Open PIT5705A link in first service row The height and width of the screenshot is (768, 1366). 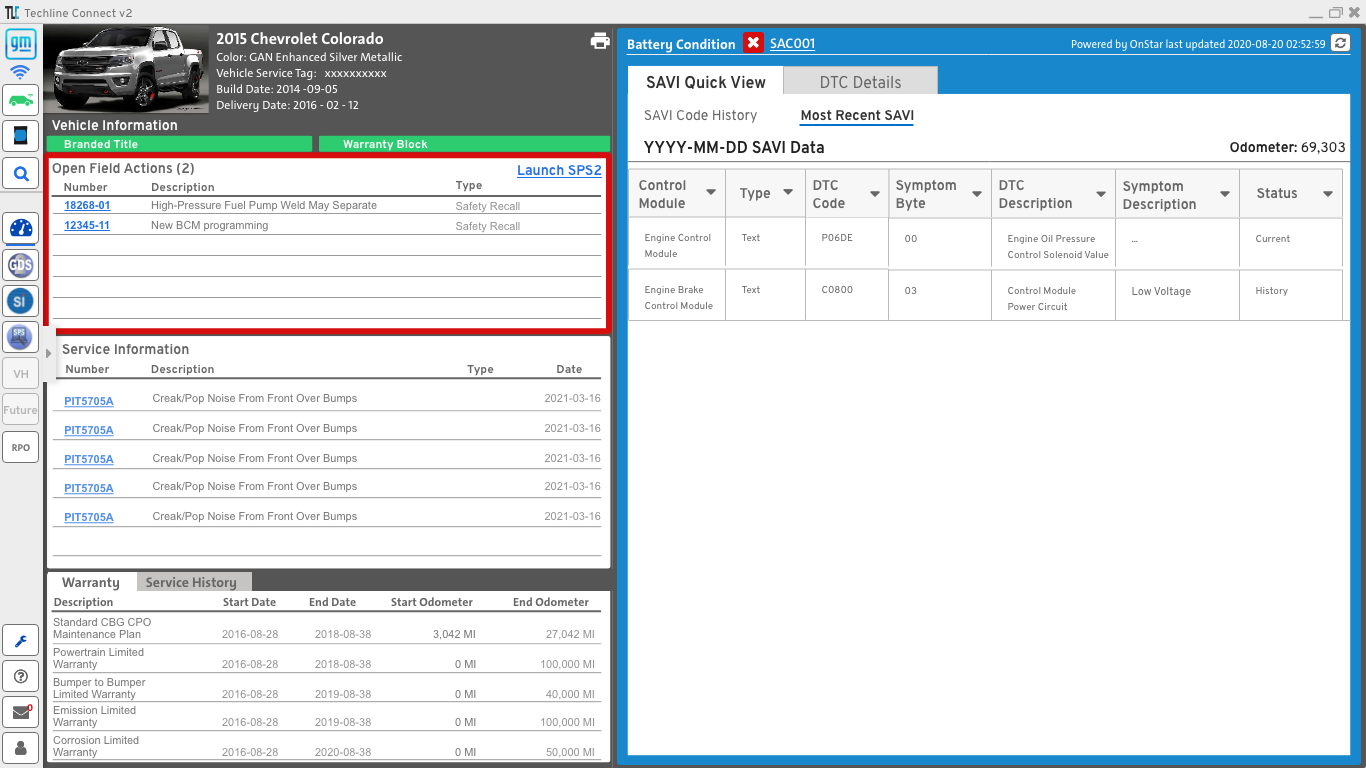pos(89,401)
